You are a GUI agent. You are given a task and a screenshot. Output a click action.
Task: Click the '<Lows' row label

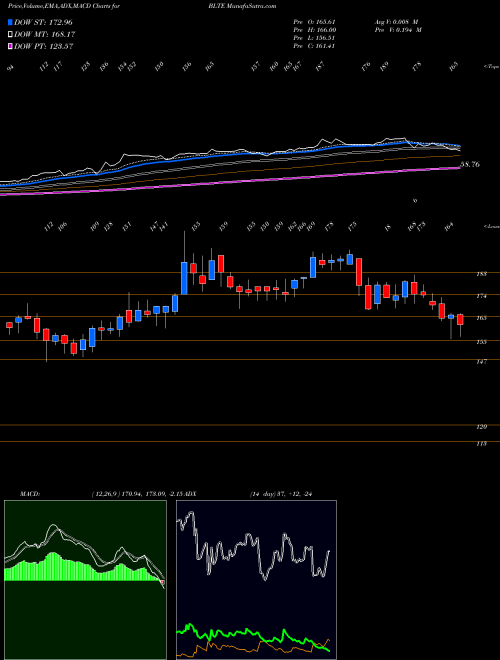coord(490,227)
